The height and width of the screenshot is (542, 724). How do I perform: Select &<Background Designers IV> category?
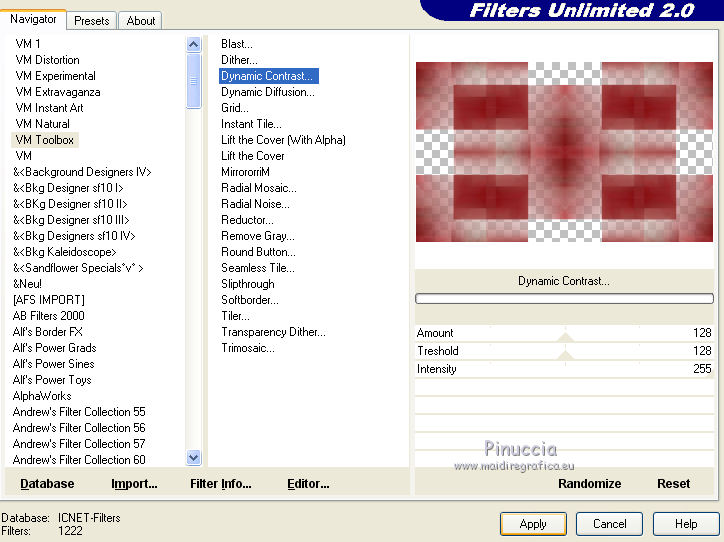click(x=82, y=172)
